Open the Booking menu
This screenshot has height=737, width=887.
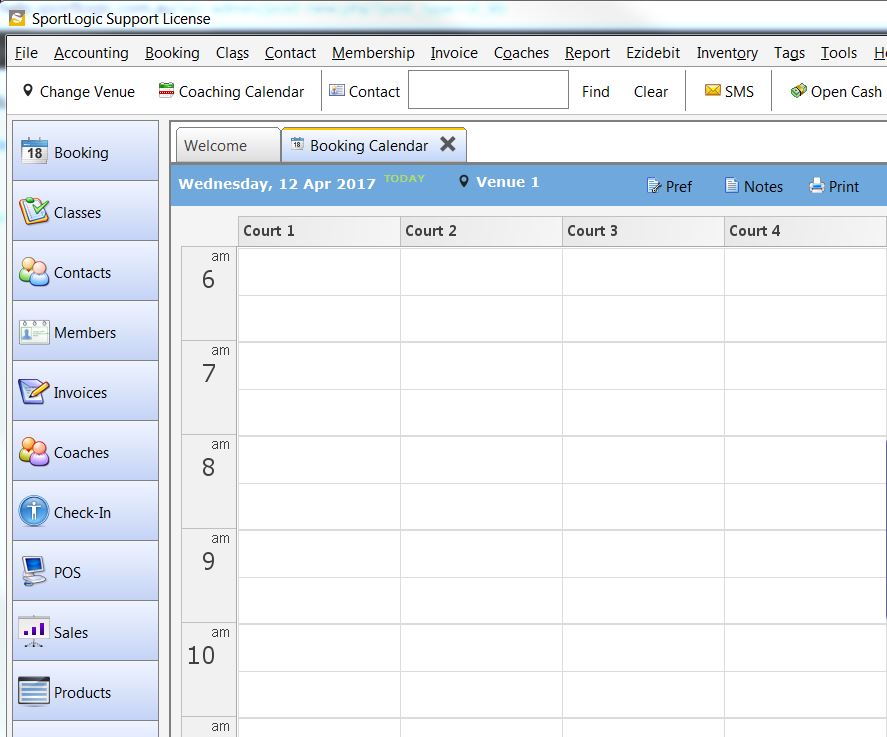click(x=172, y=53)
